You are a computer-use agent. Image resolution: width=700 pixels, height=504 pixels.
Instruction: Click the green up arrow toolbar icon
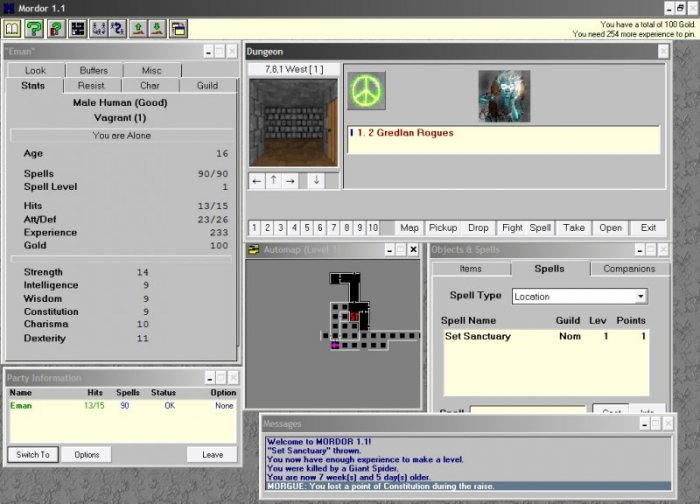coord(138,29)
